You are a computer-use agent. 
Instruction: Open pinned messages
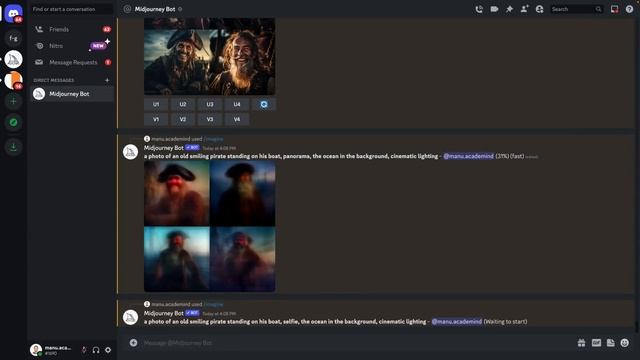509,9
